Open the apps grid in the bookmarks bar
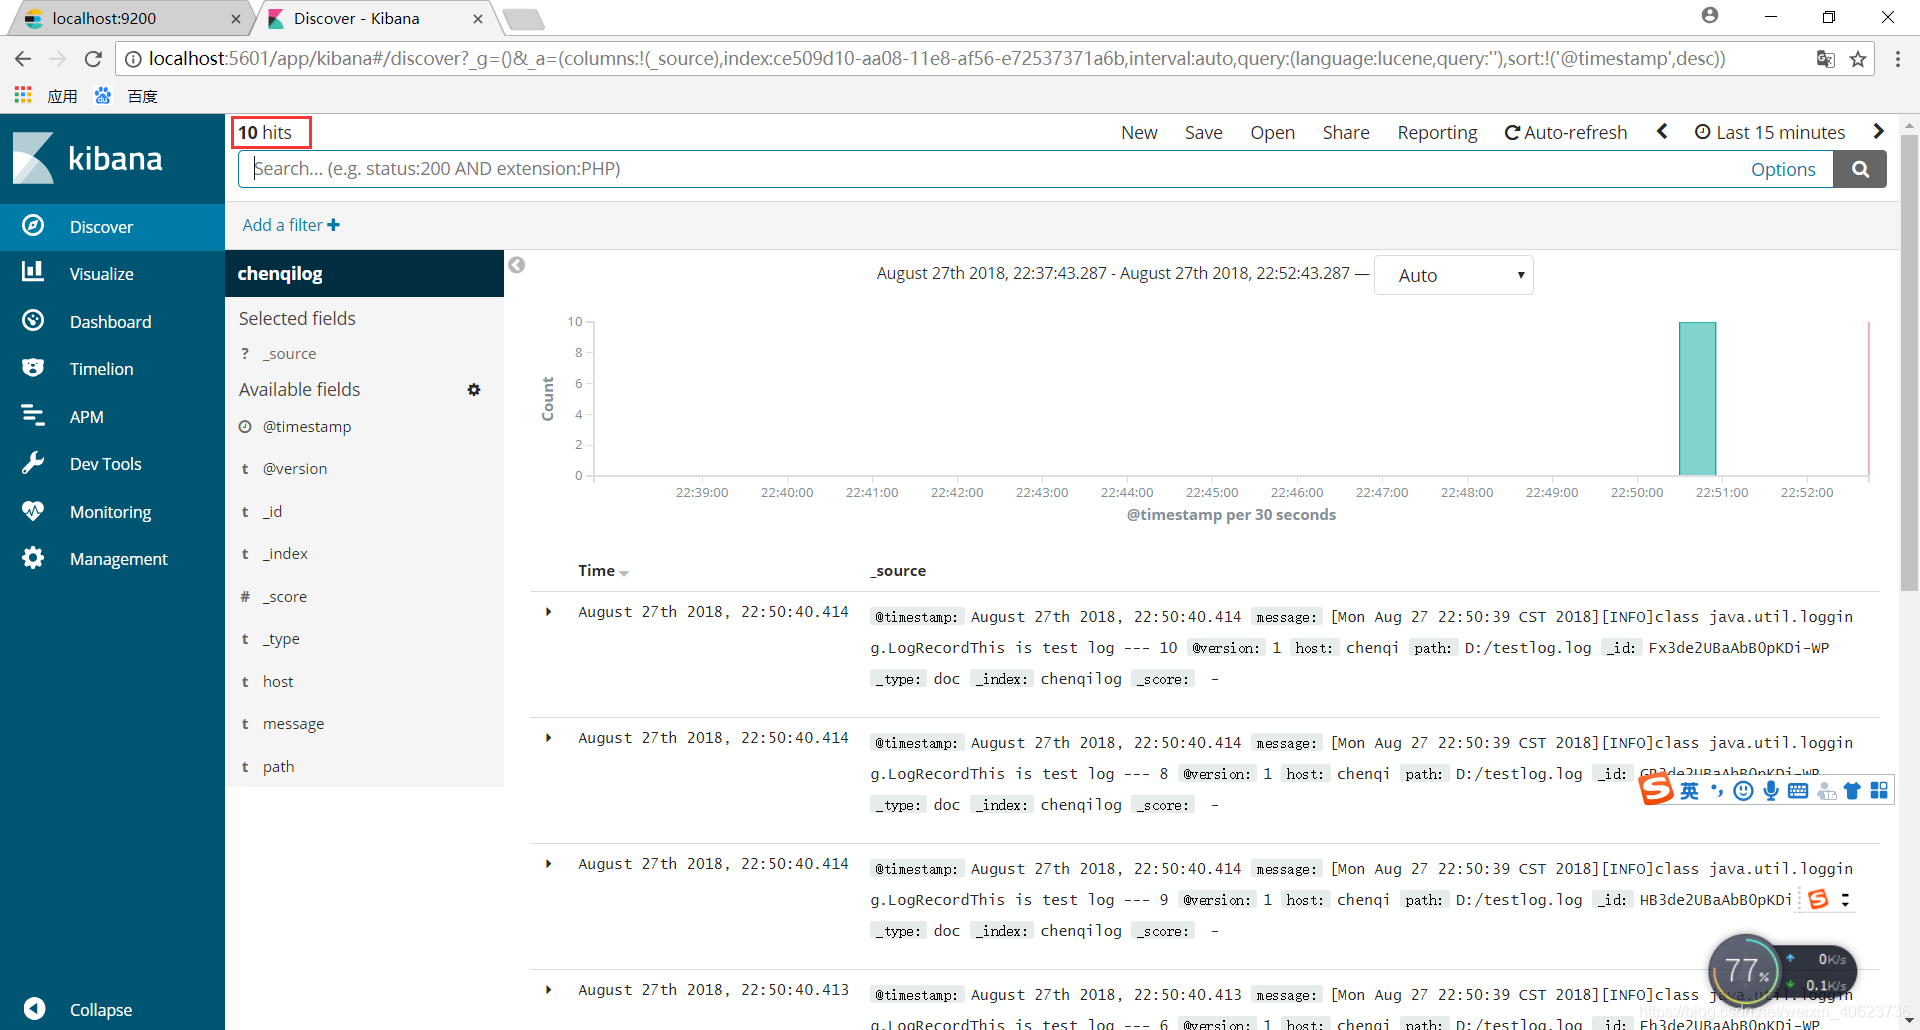 click(x=23, y=95)
